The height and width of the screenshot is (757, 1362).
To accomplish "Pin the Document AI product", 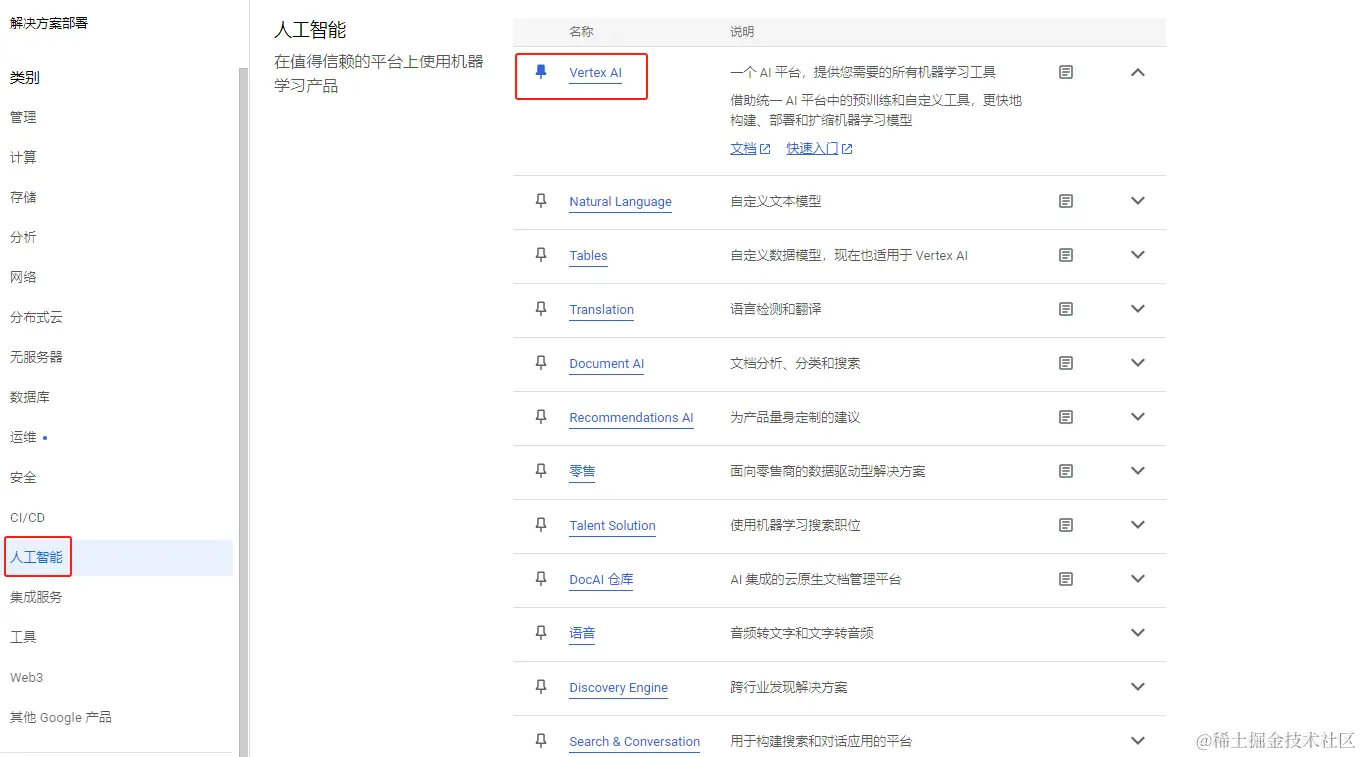I will pos(541,363).
